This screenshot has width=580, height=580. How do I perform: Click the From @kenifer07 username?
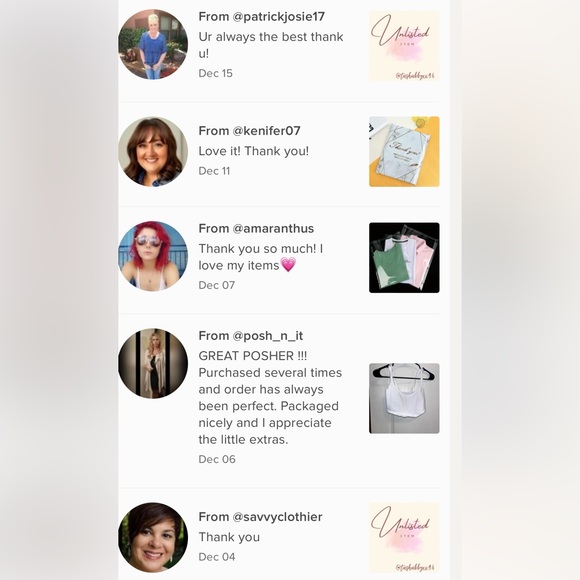[x=249, y=131]
